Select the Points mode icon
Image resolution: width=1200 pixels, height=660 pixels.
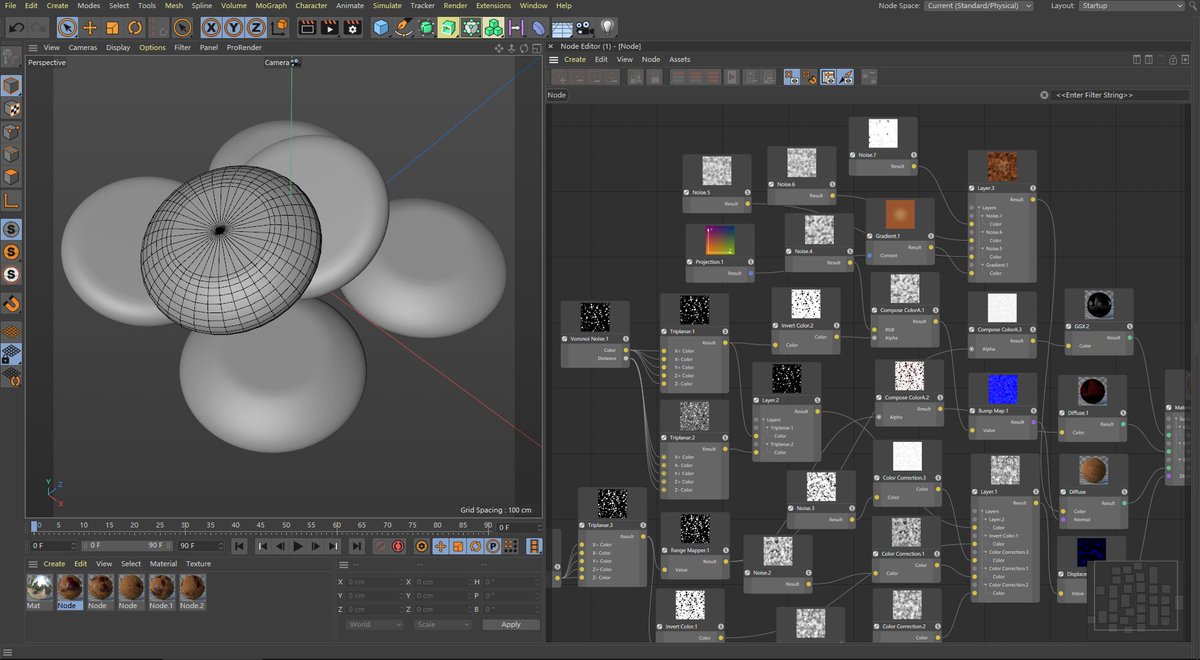11,131
